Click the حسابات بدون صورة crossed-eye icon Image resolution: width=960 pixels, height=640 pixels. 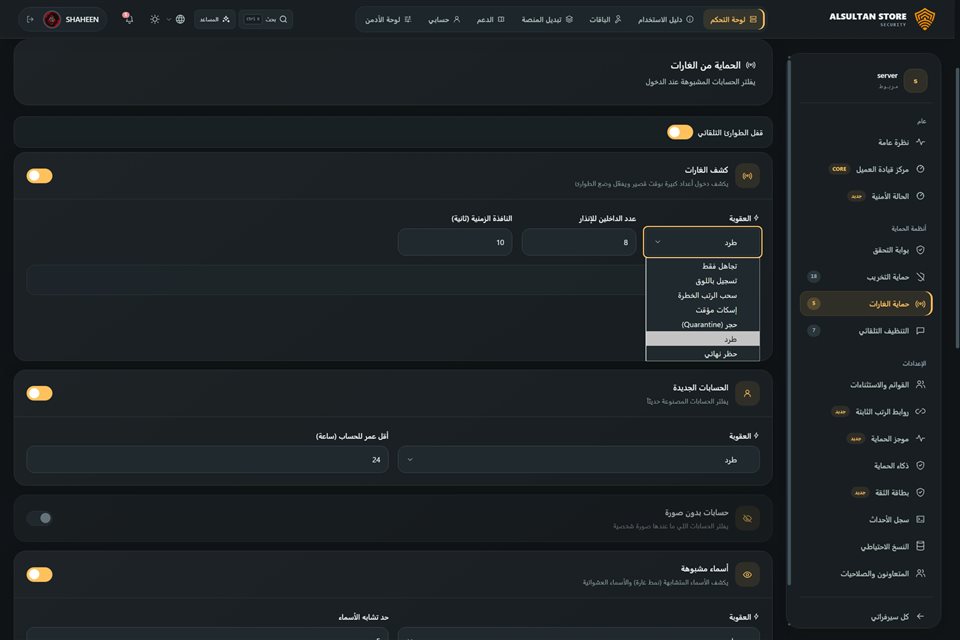coord(747,518)
